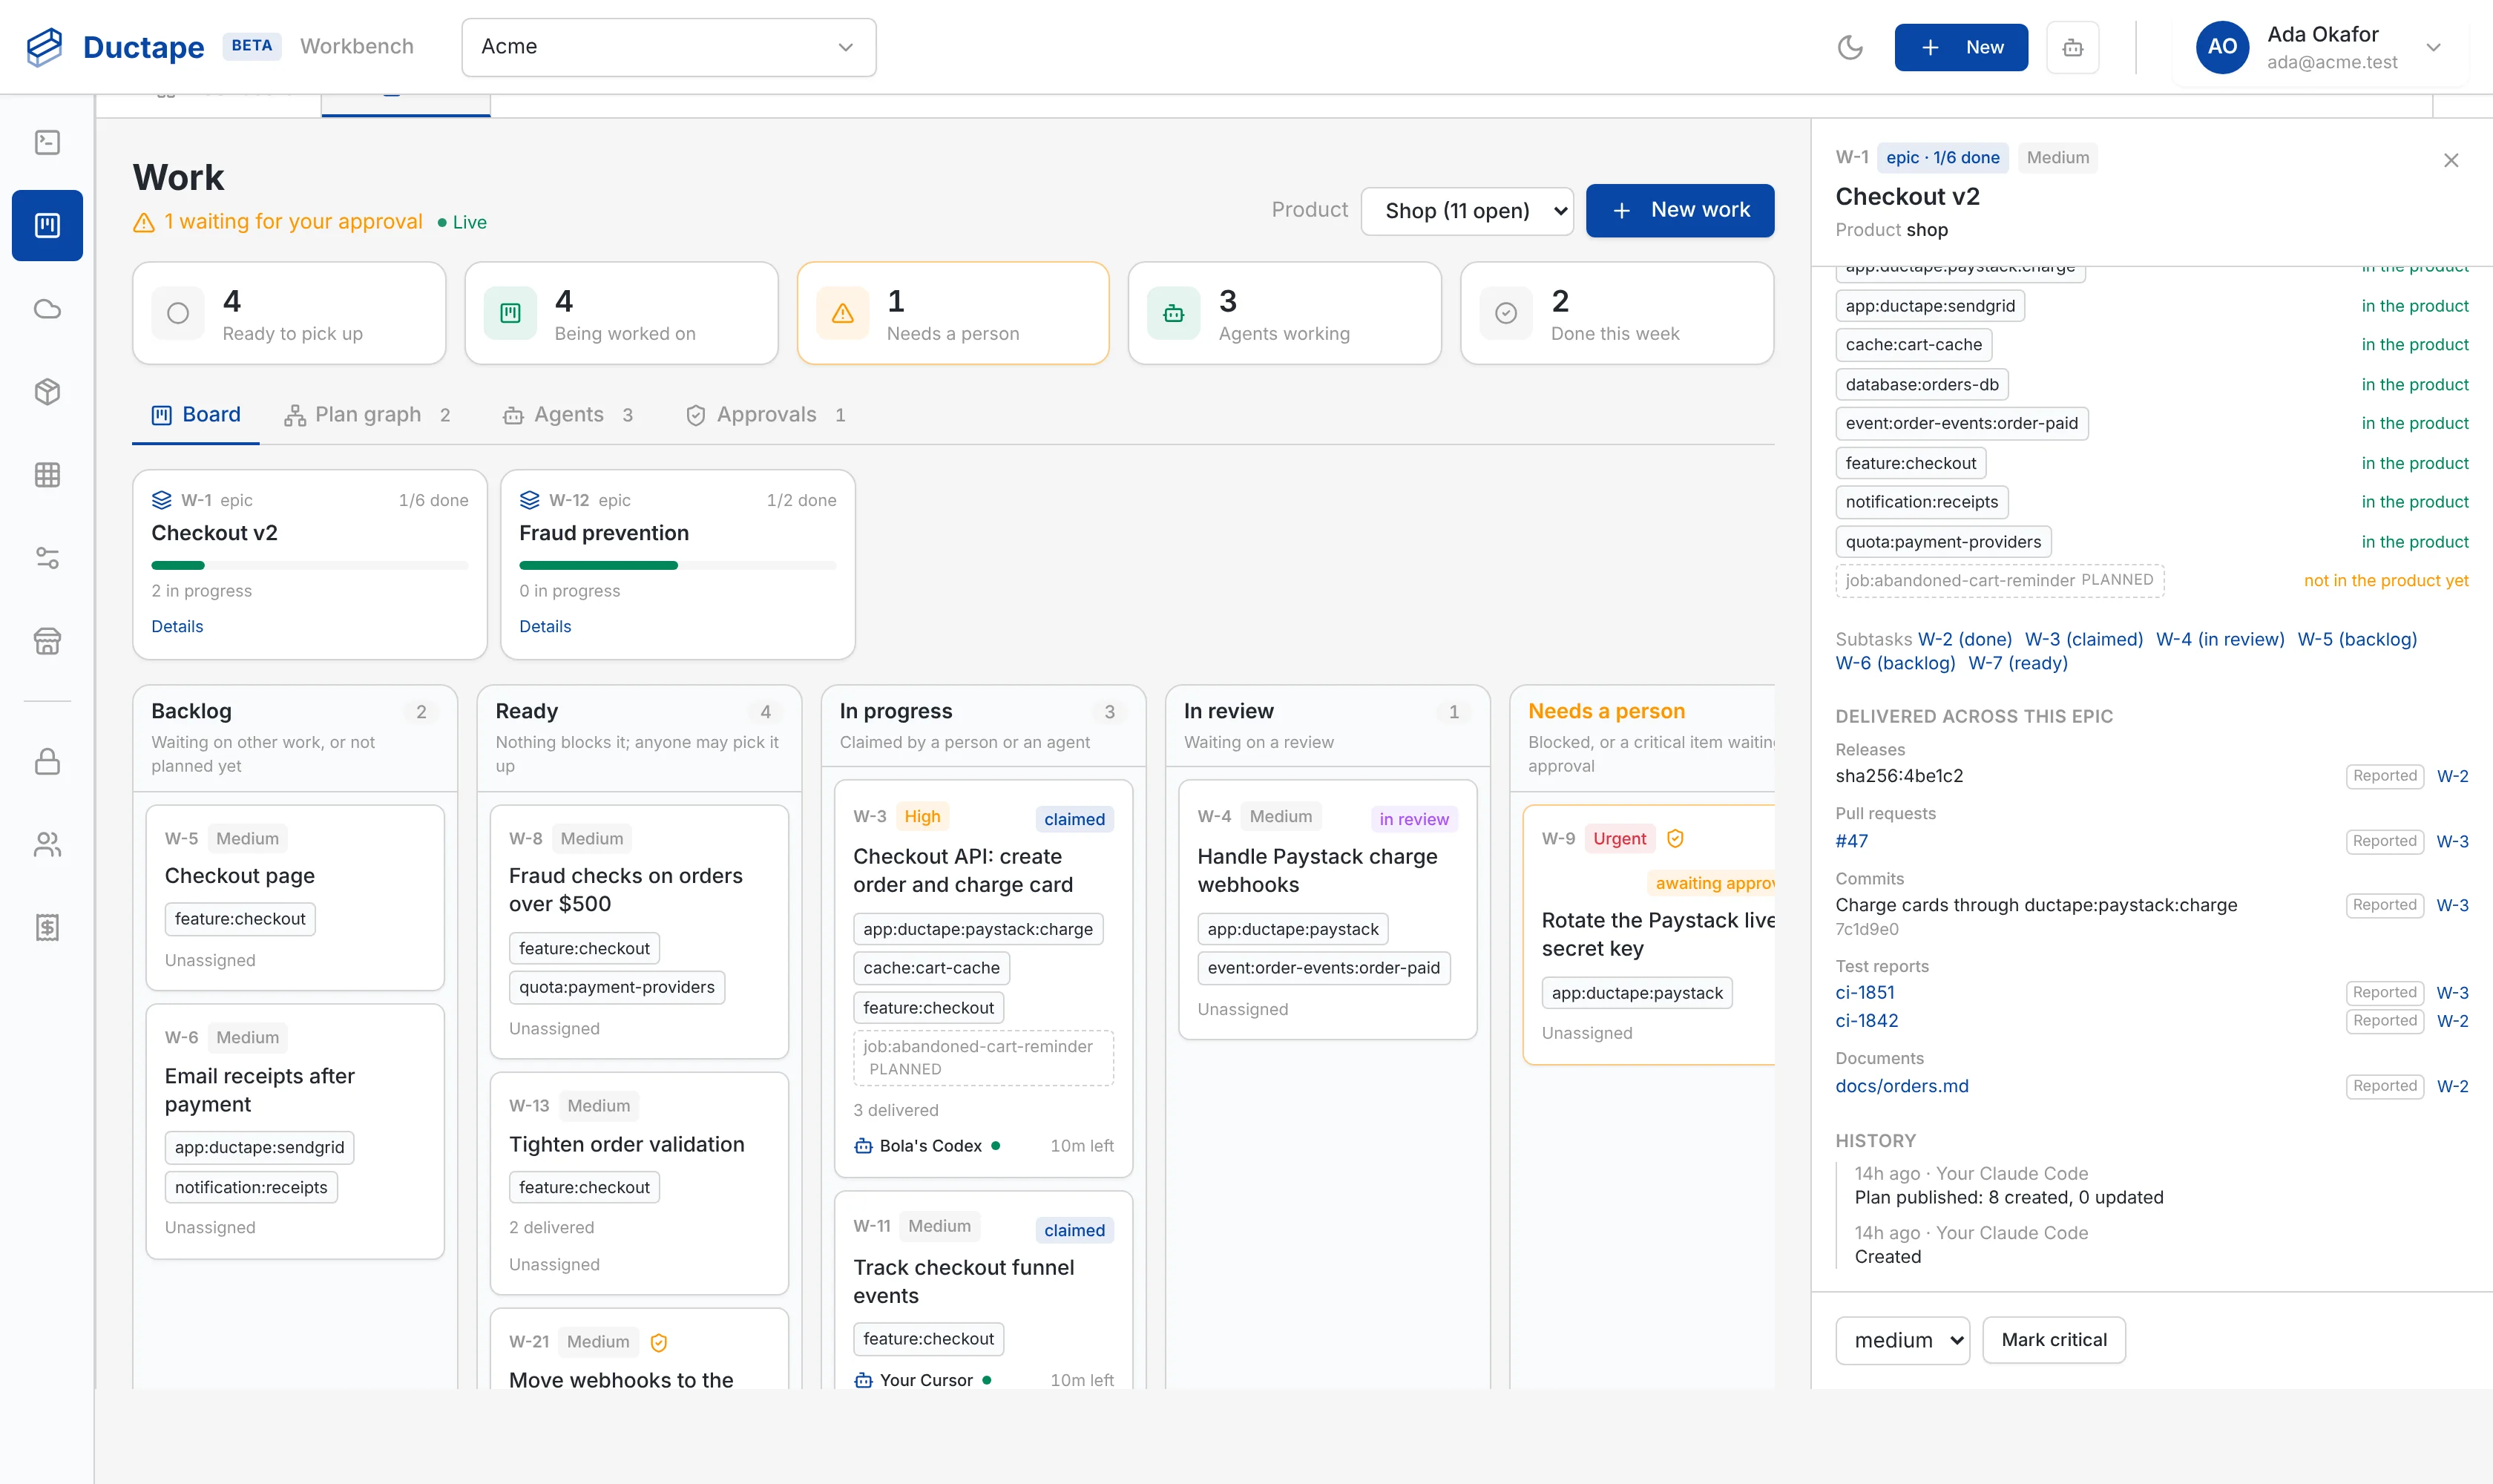2493x1484 pixels.
Task: Click Fraud prevention epic progress bar
Action: [677, 565]
